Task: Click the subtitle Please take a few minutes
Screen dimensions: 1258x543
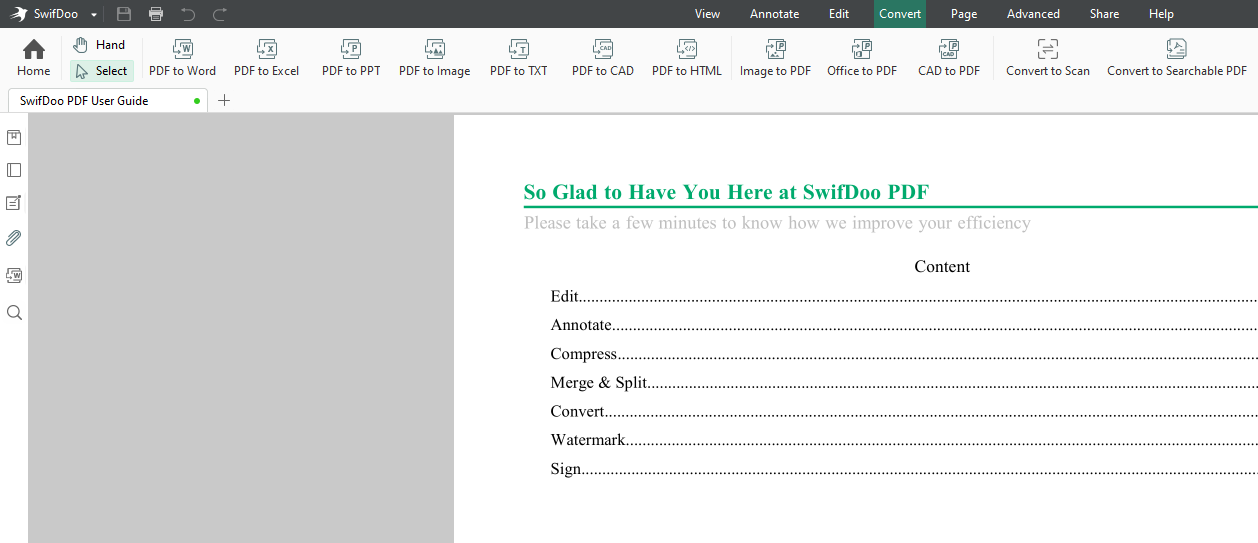Action: pyautogui.click(x=777, y=223)
